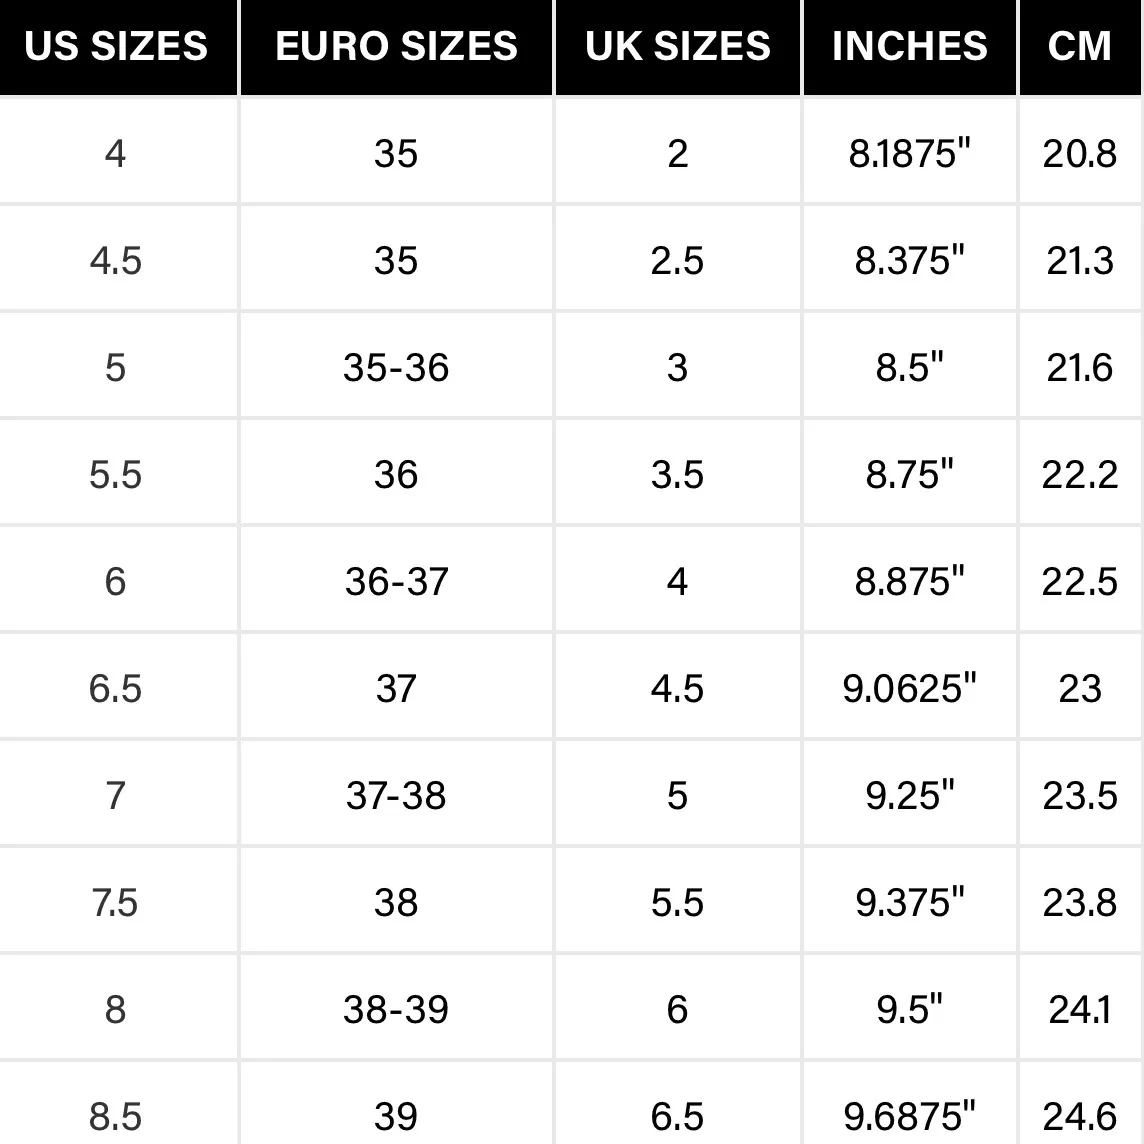Click the 35-36 Euro size cell
Image resolution: width=1144 pixels, height=1144 pixels.
tap(396, 367)
